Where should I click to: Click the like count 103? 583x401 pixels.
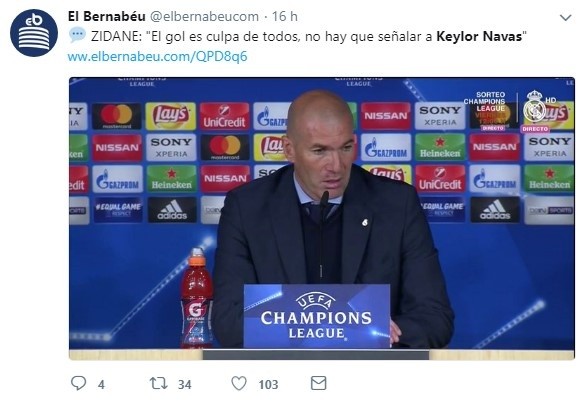(x=268, y=385)
